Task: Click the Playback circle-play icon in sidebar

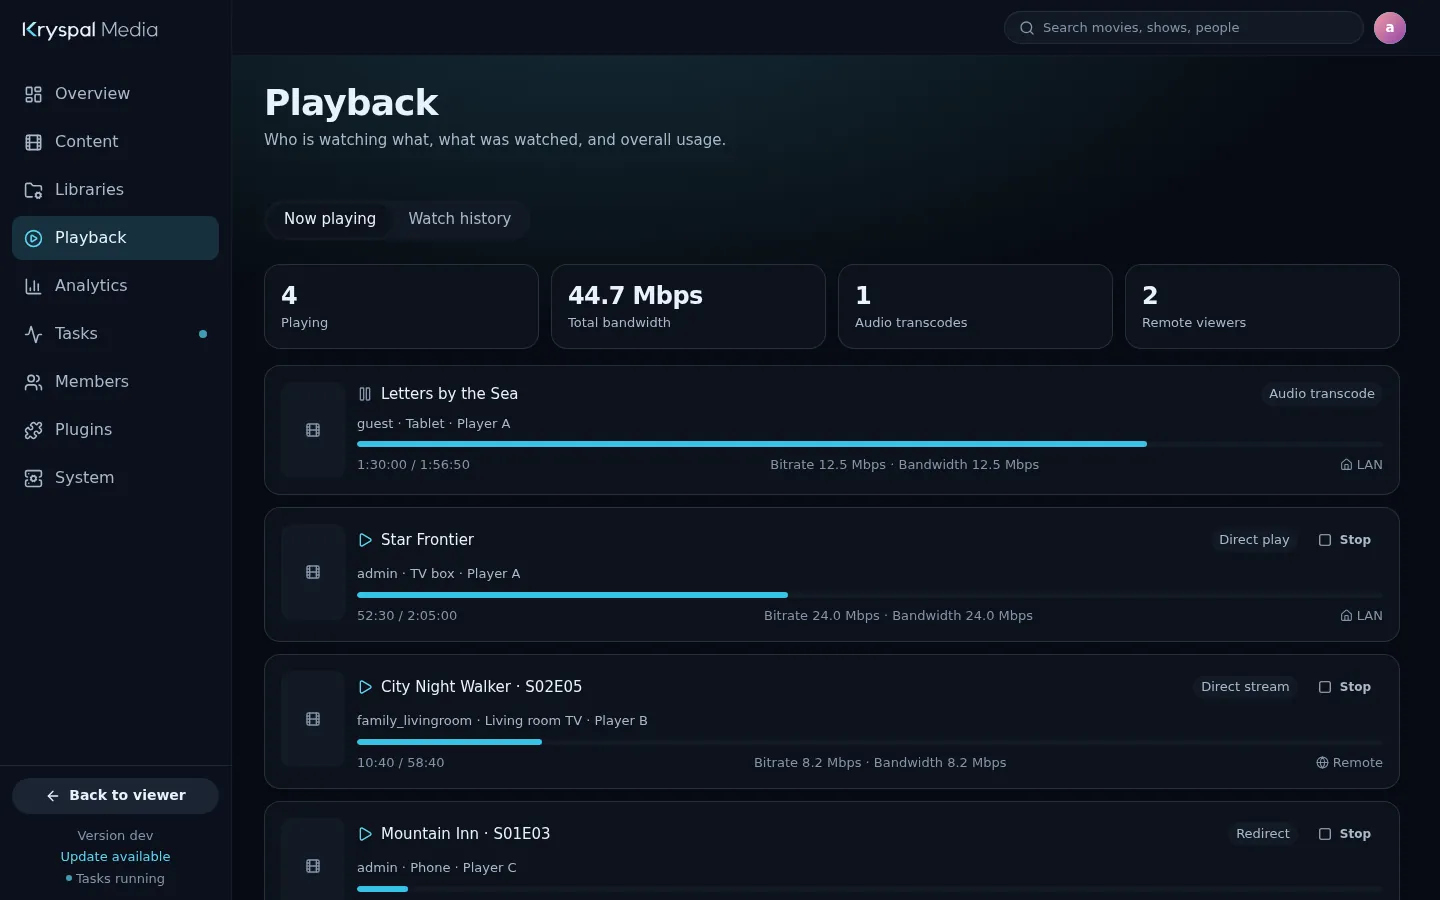Action: coord(33,238)
